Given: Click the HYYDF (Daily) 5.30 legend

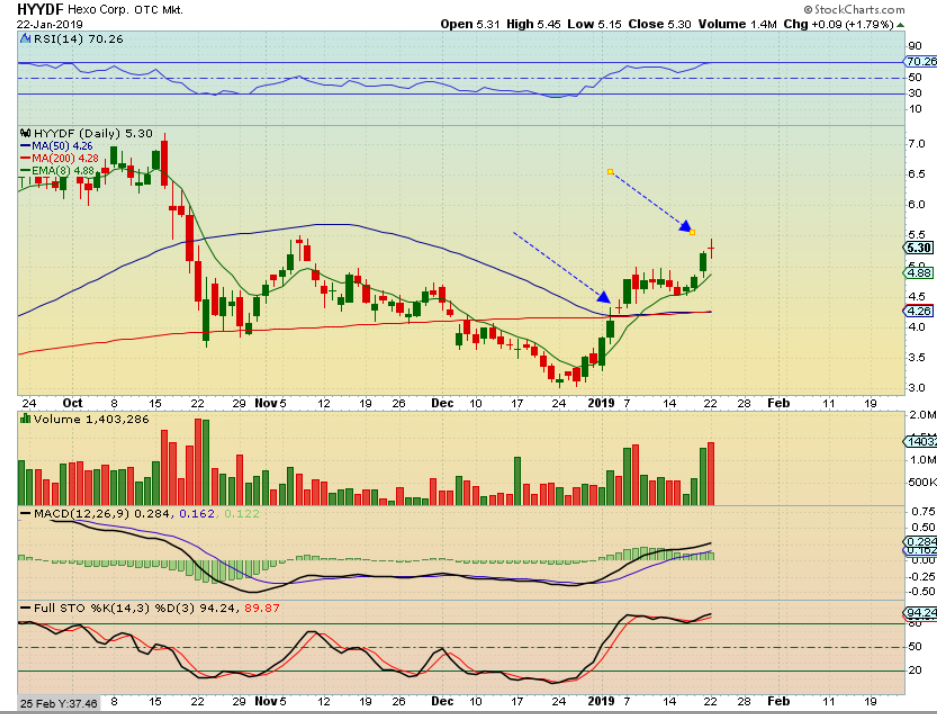Looking at the screenshot, I should pyautogui.click(x=93, y=133).
